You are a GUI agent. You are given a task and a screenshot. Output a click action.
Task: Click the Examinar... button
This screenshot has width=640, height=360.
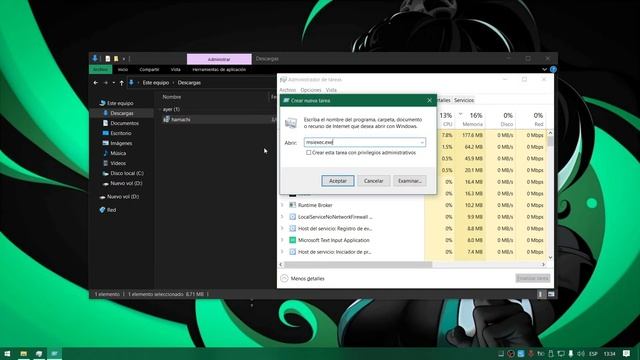410,181
